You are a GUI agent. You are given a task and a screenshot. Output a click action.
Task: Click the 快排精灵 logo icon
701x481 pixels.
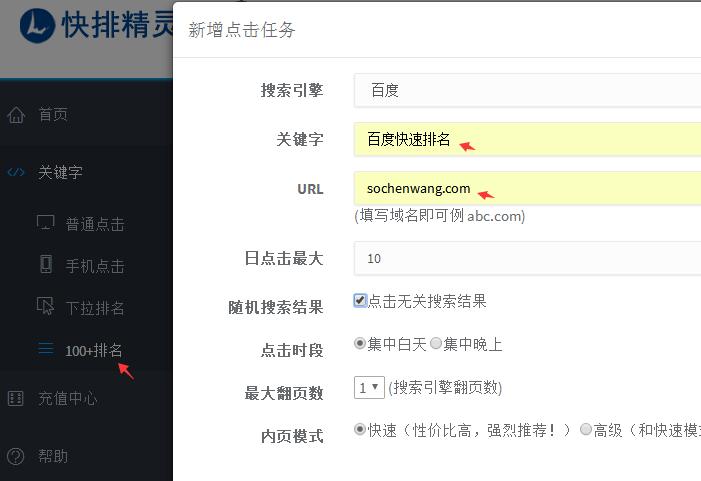pos(37,25)
